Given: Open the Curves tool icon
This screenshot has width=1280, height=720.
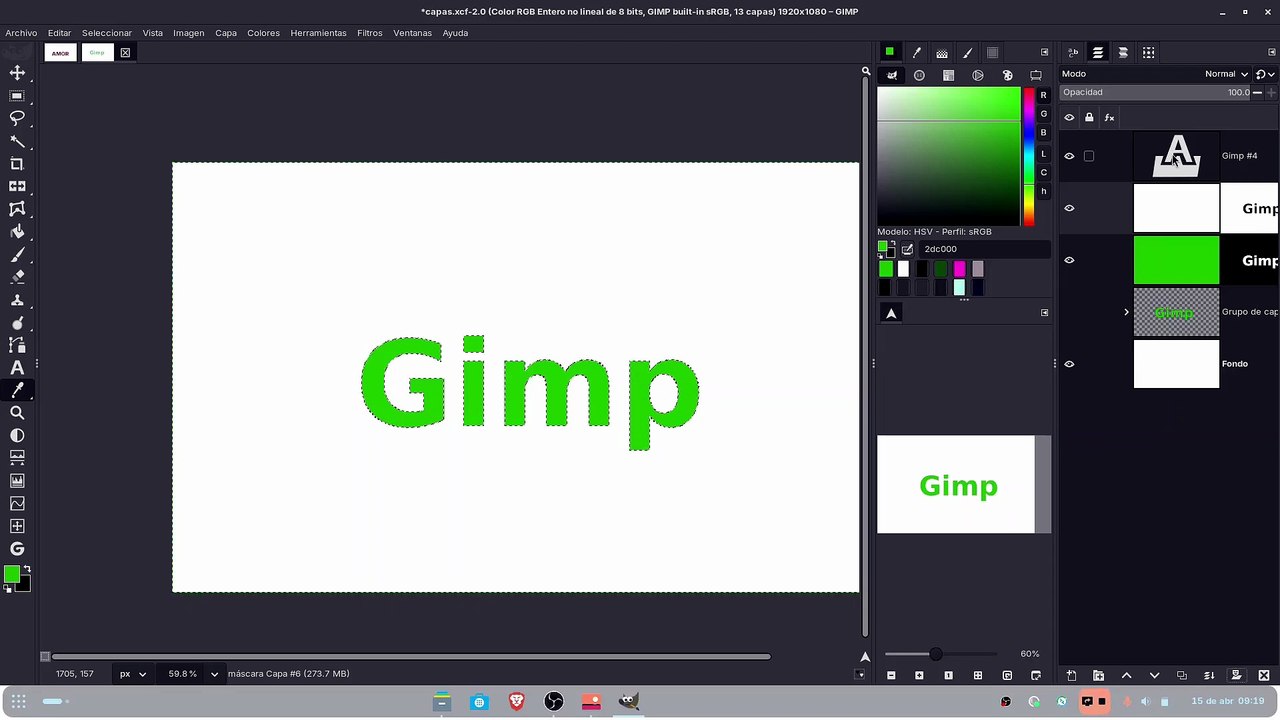Looking at the screenshot, I should tap(17, 504).
